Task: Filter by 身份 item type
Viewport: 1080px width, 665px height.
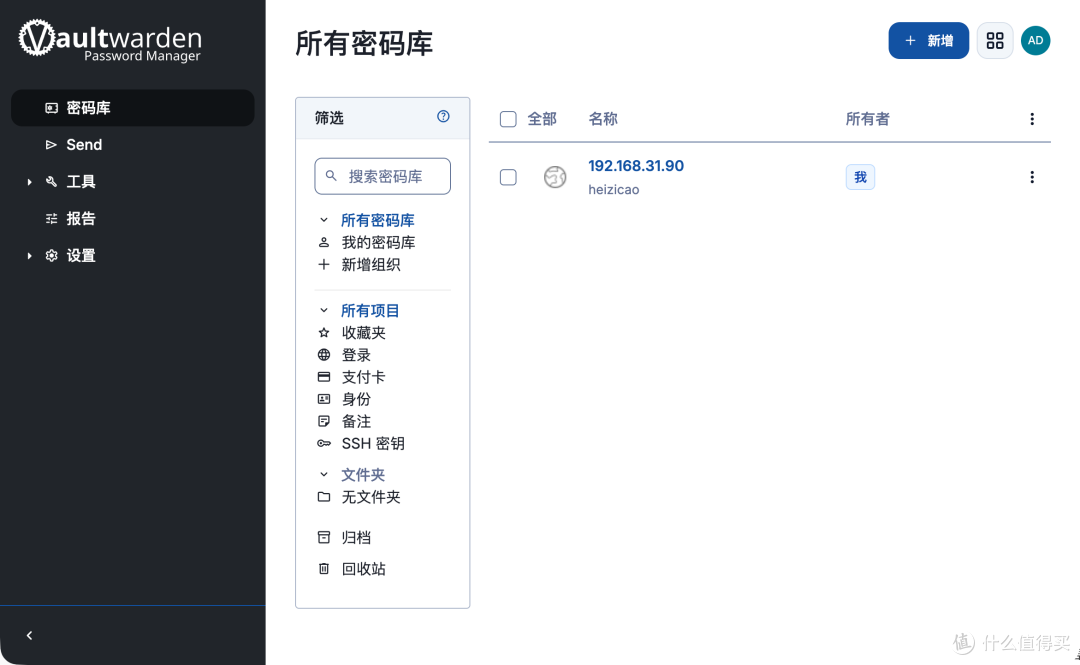Action: point(356,399)
